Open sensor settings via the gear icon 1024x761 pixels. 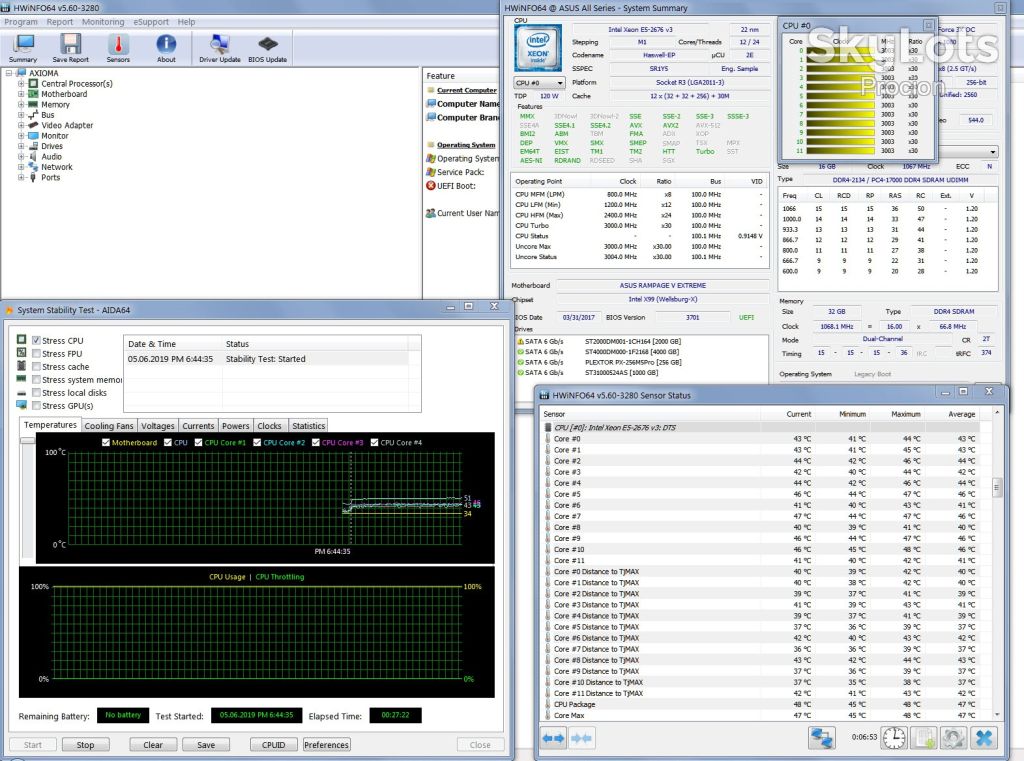953,738
